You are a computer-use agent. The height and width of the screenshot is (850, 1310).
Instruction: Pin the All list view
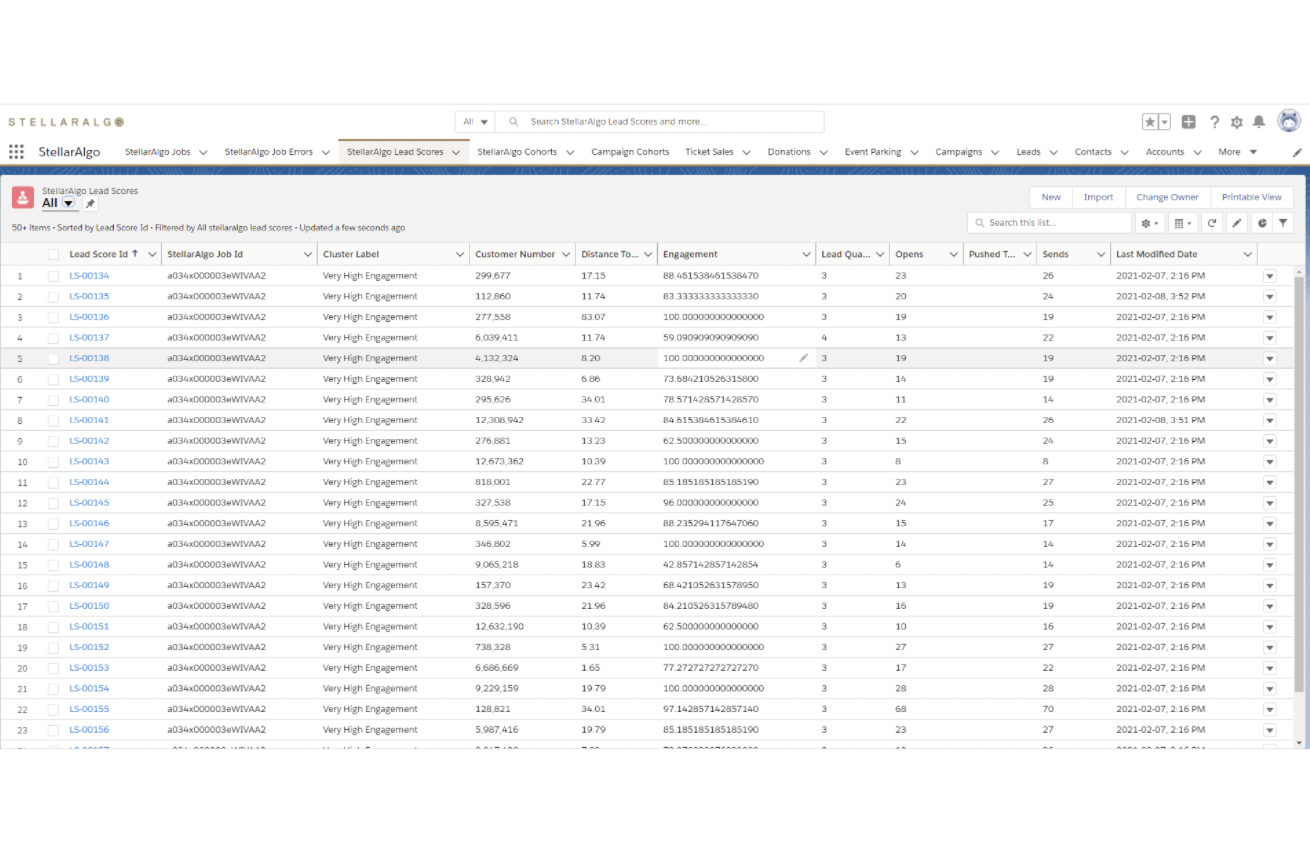coord(90,204)
